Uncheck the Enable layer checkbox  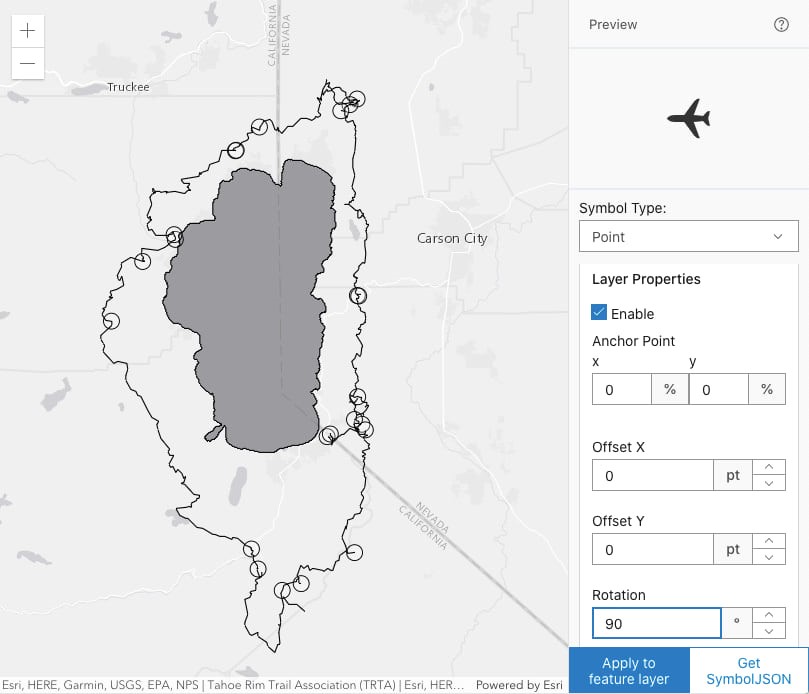(x=599, y=313)
